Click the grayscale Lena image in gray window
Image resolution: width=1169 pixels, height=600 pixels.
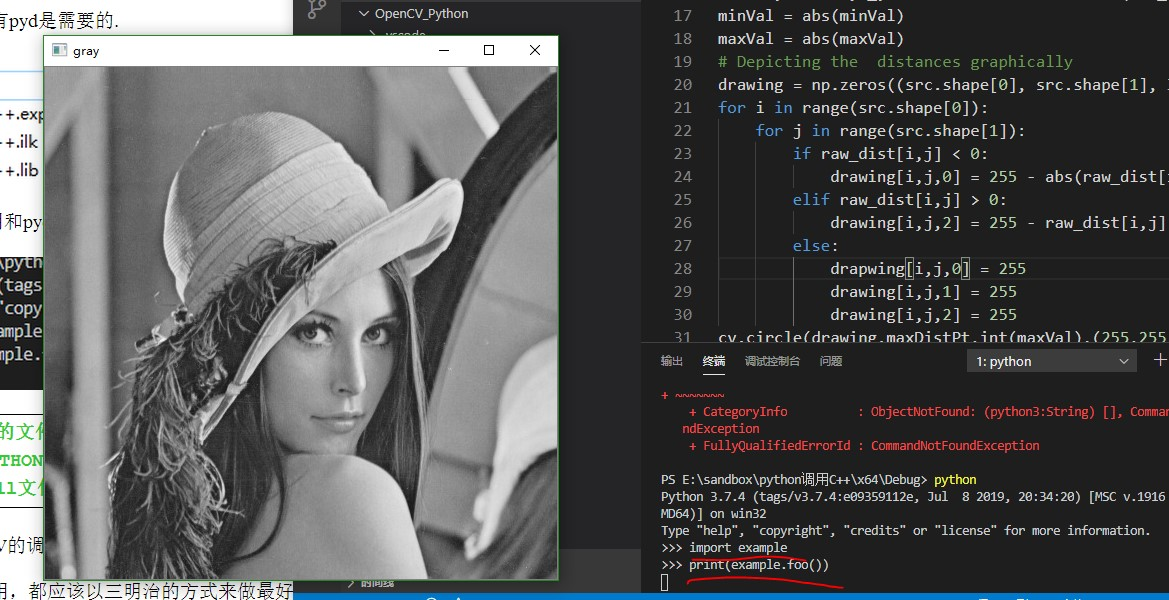[x=300, y=322]
